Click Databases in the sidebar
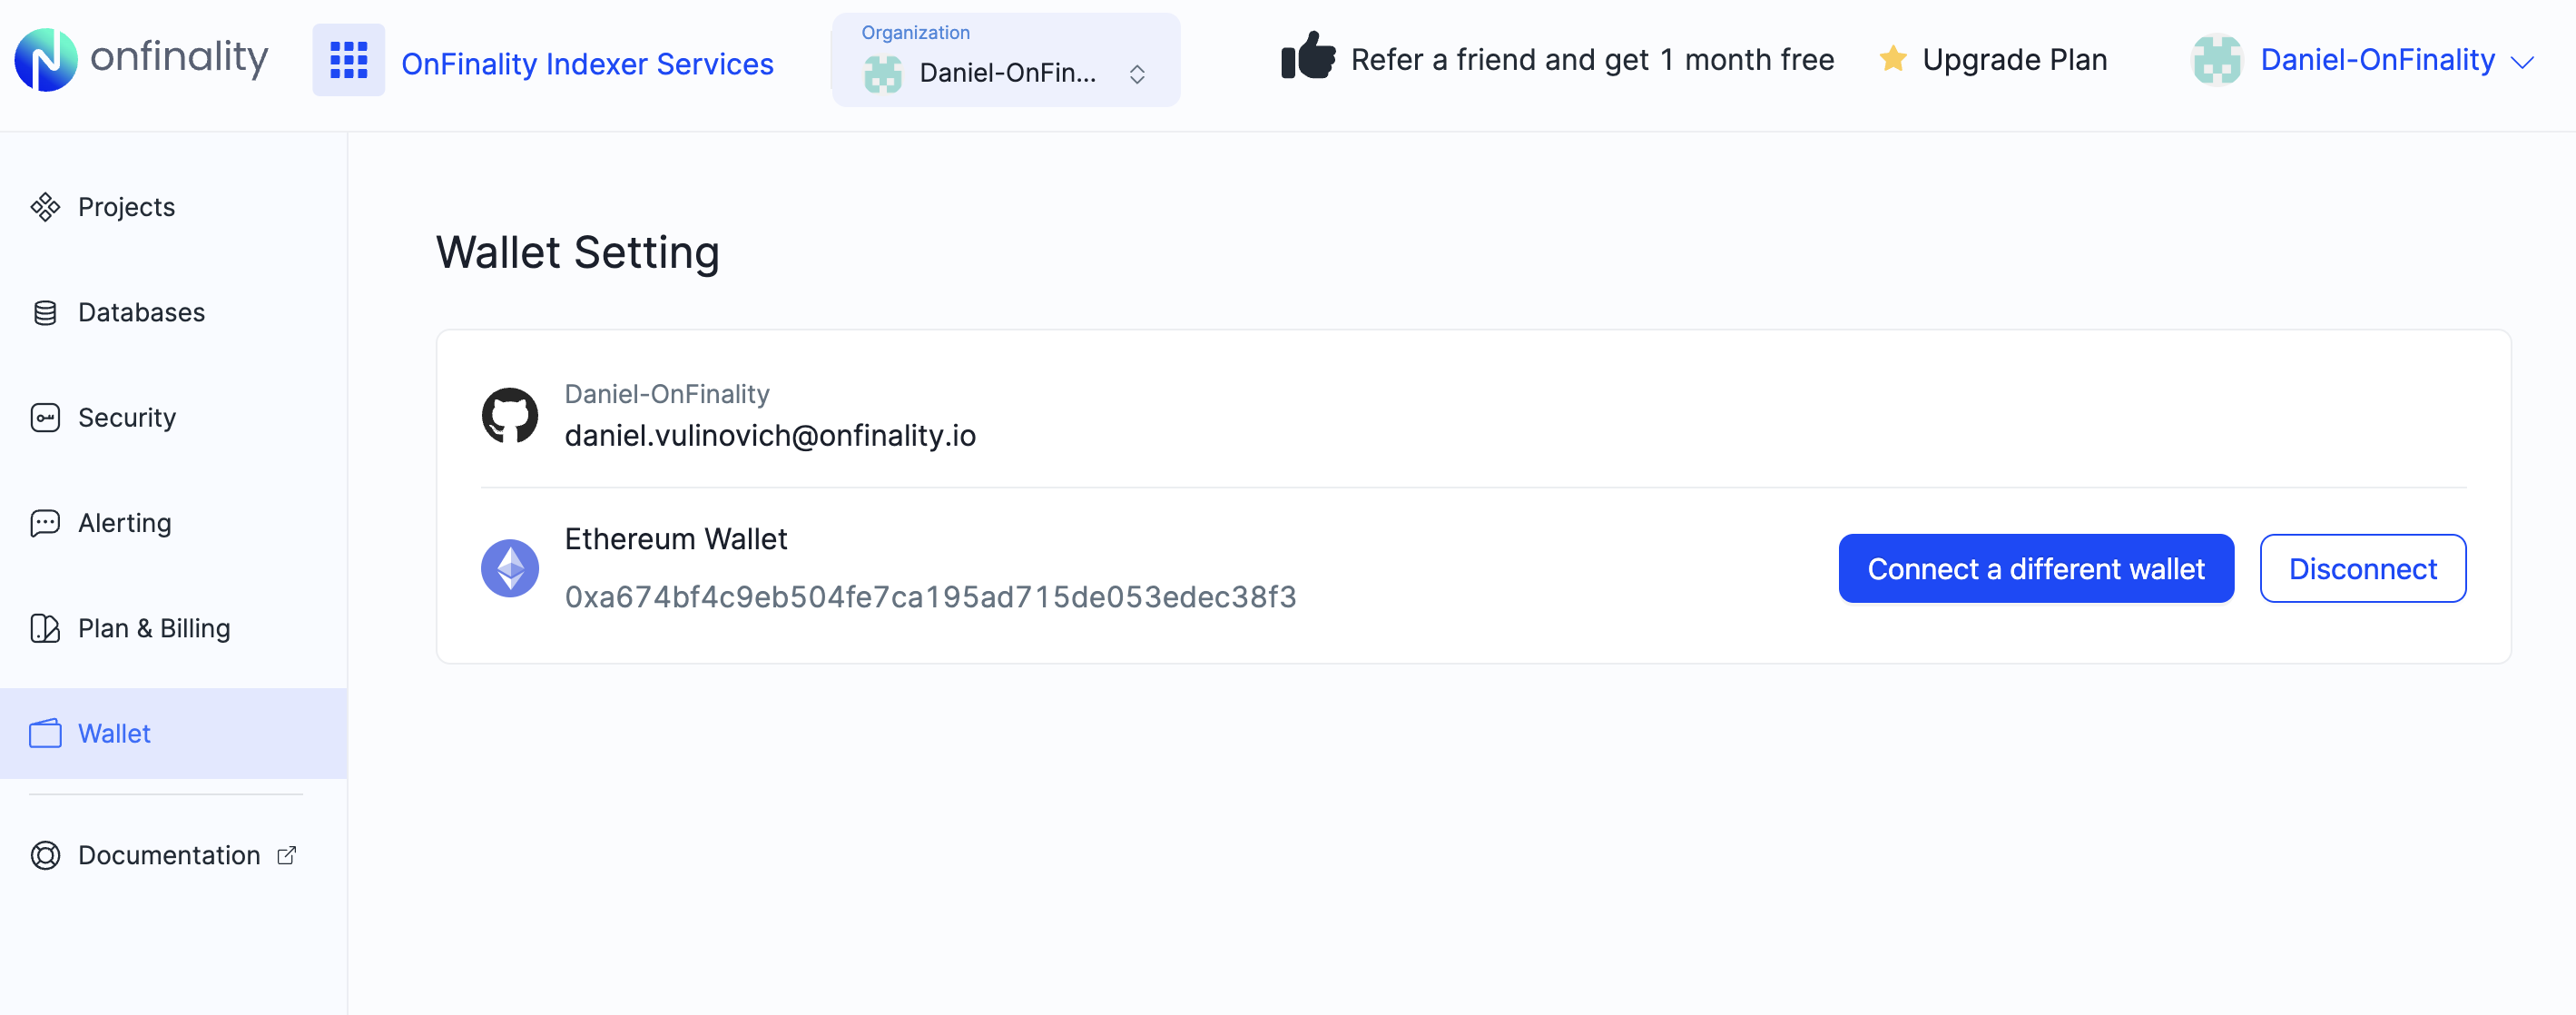 click(x=142, y=312)
